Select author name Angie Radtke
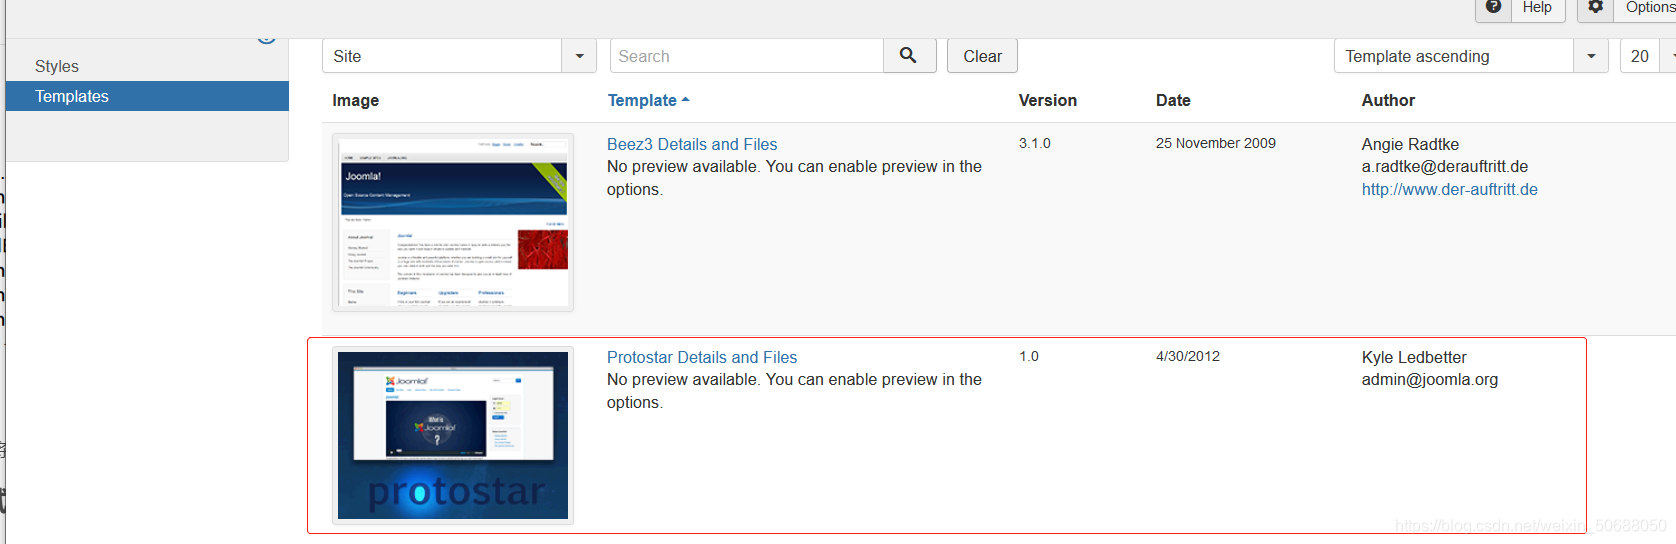 1410,144
